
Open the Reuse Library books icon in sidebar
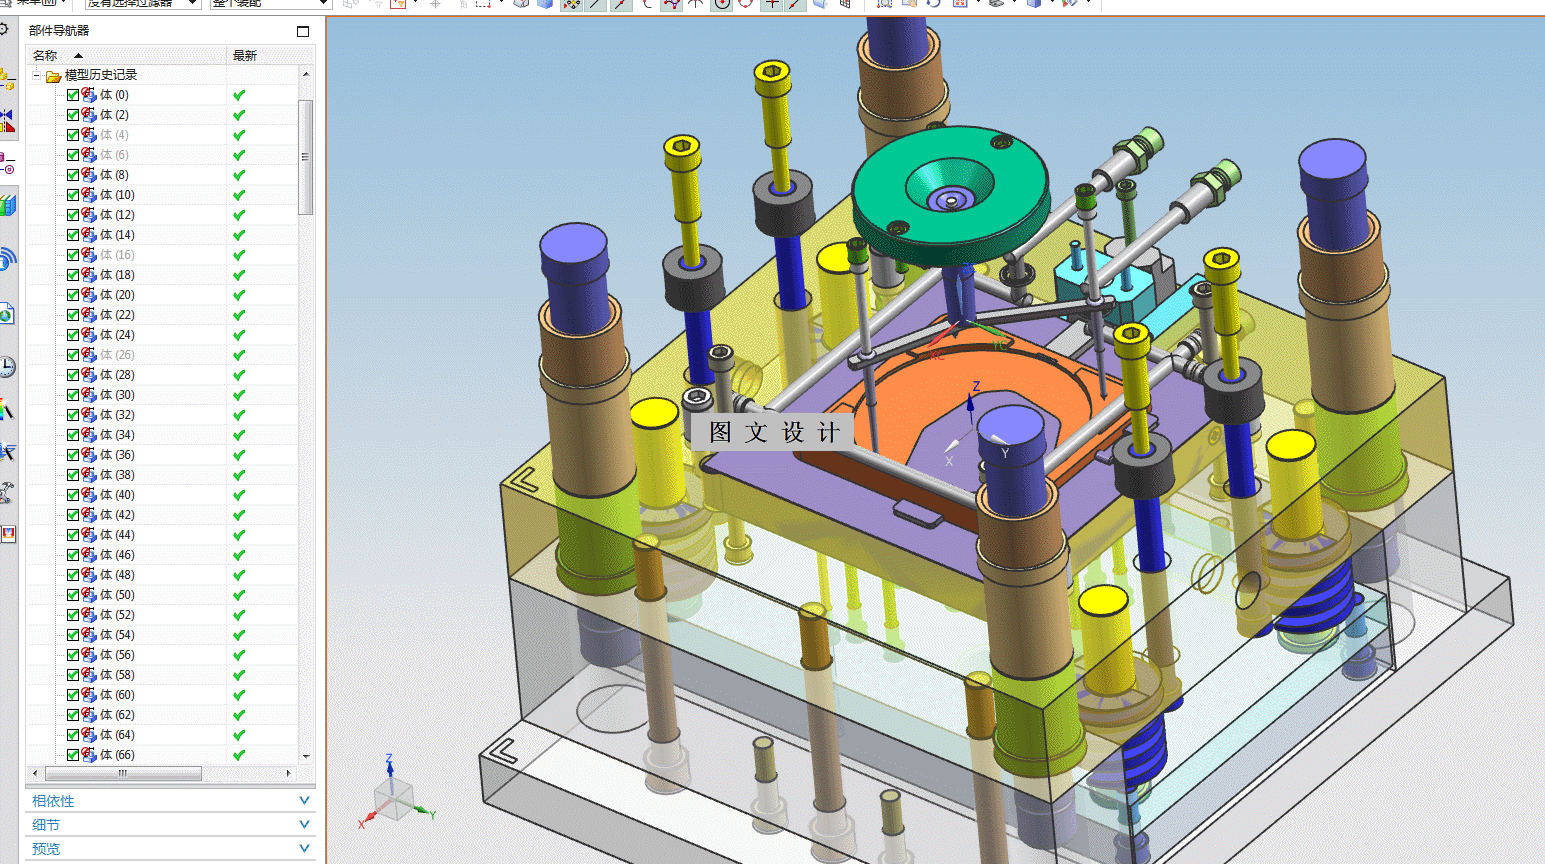tap(7, 206)
